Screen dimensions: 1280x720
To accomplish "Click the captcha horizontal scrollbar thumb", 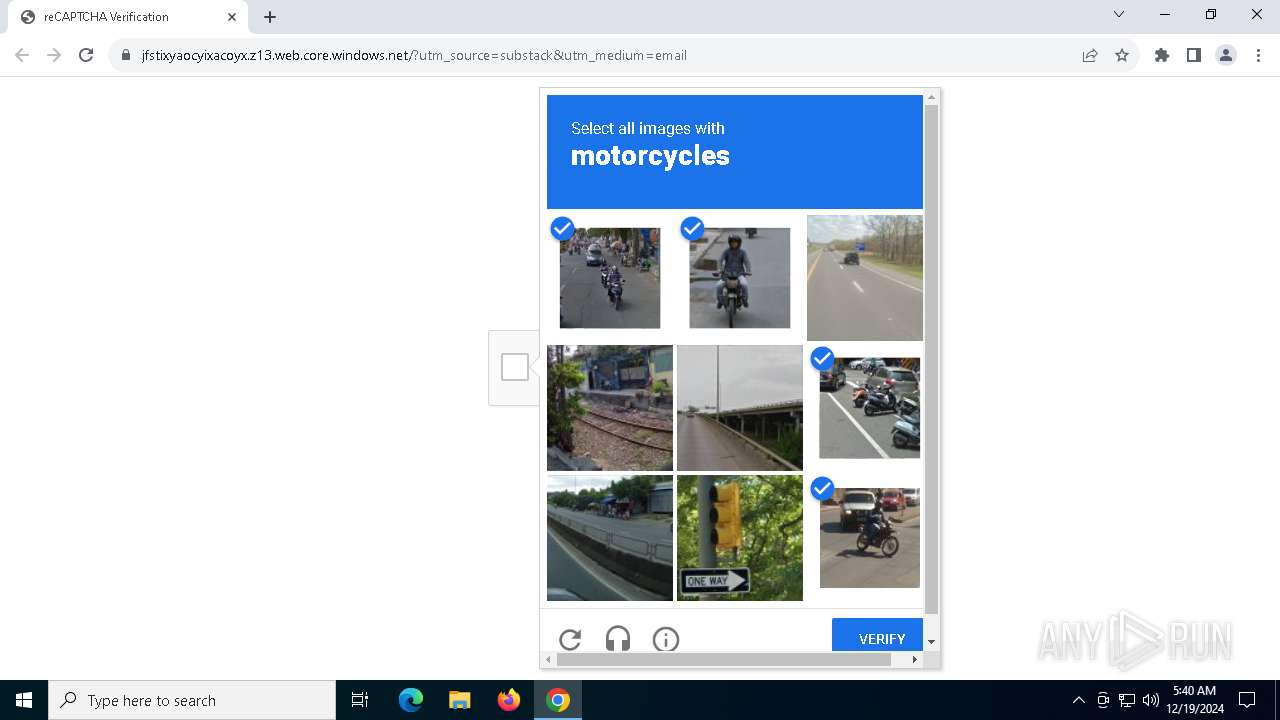I will coord(724,659).
